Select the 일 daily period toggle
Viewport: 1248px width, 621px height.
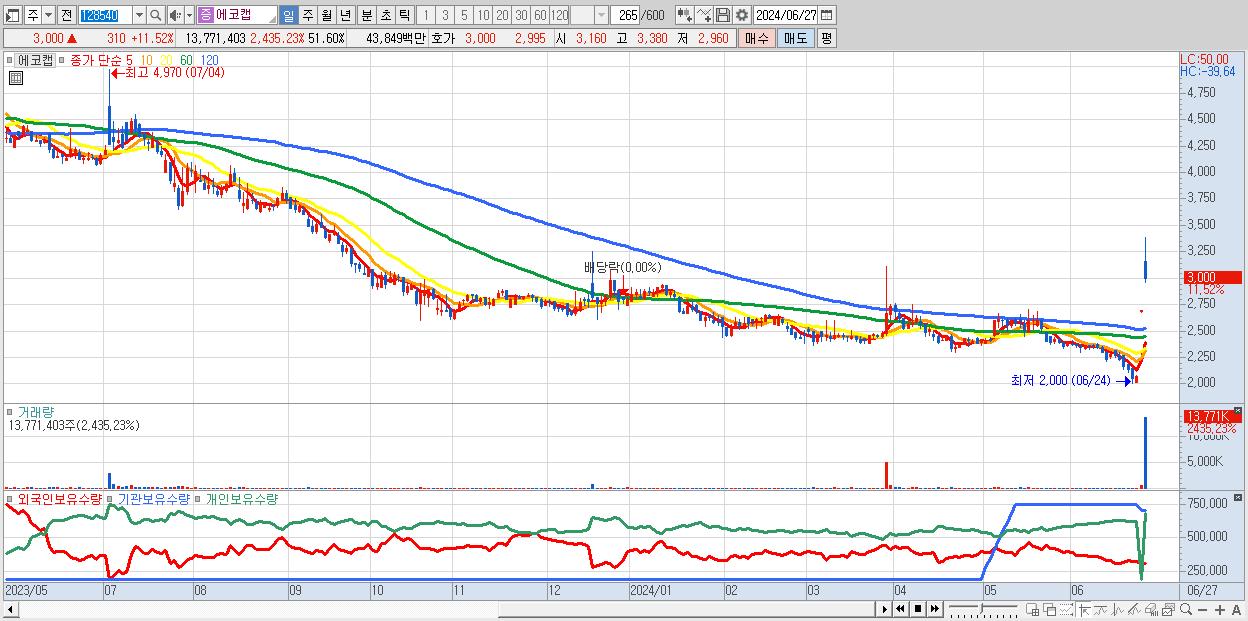pos(289,15)
